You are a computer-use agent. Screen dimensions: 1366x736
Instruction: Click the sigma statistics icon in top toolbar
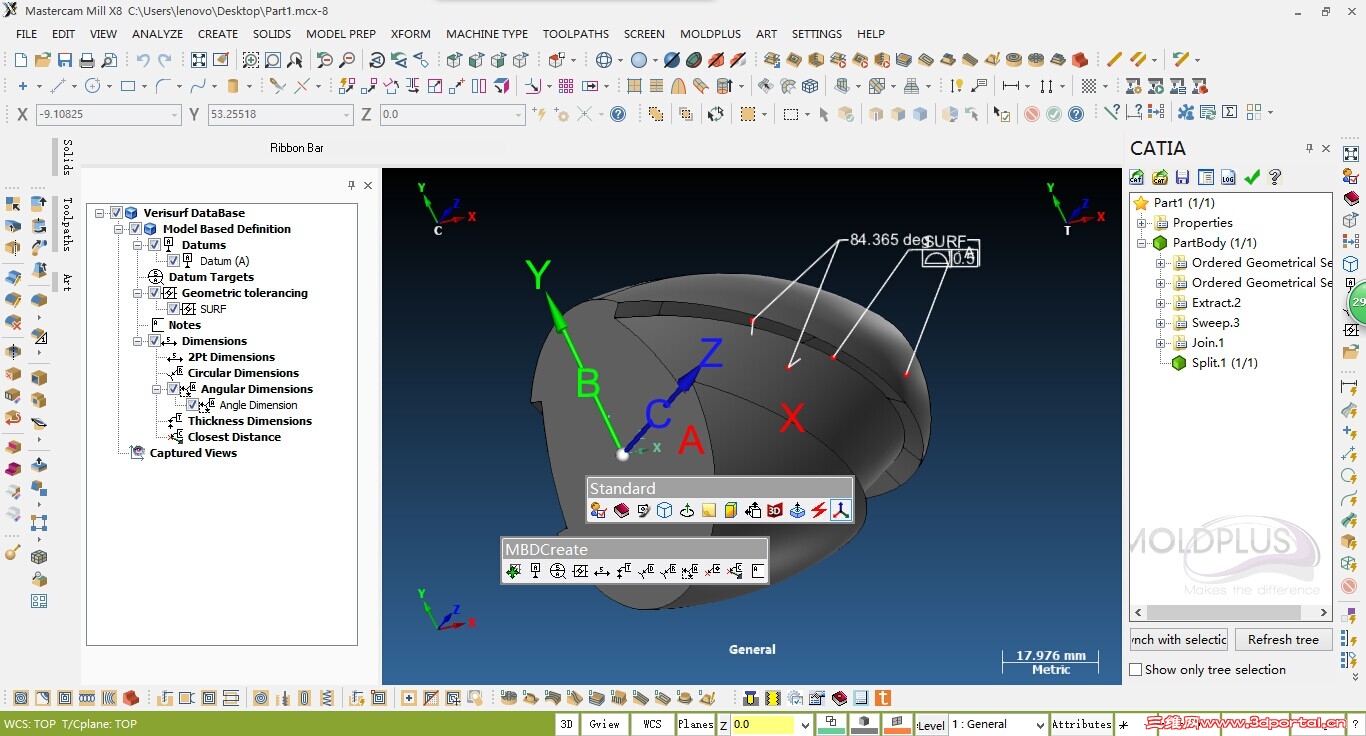pos(1230,113)
